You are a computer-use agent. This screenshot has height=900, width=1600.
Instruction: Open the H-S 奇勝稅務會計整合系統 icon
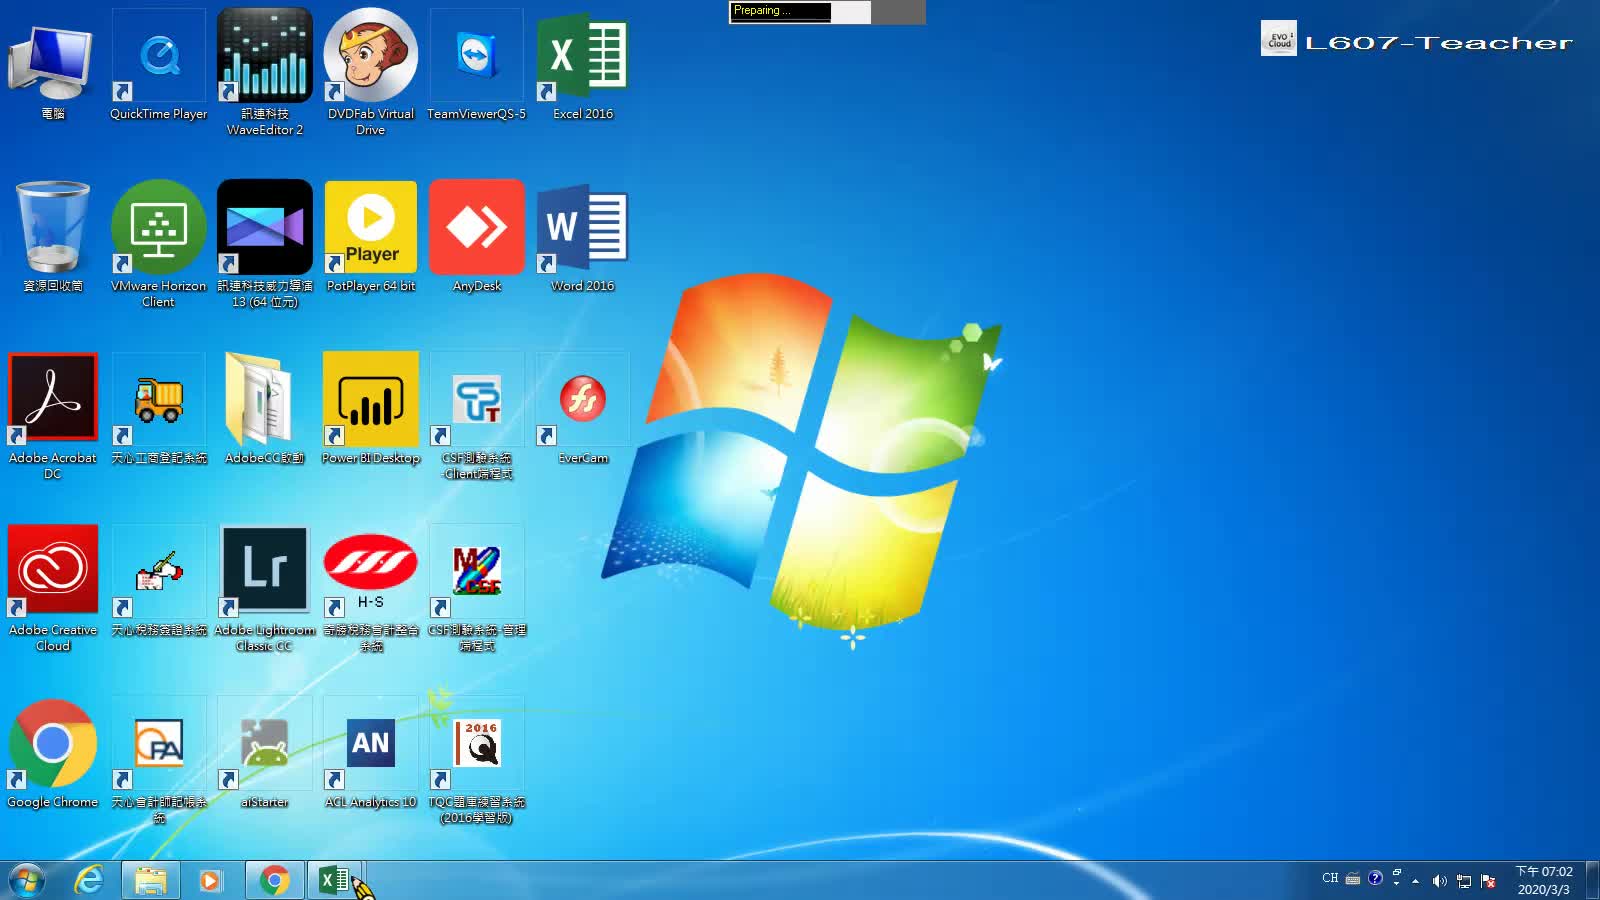click(371, 588)
